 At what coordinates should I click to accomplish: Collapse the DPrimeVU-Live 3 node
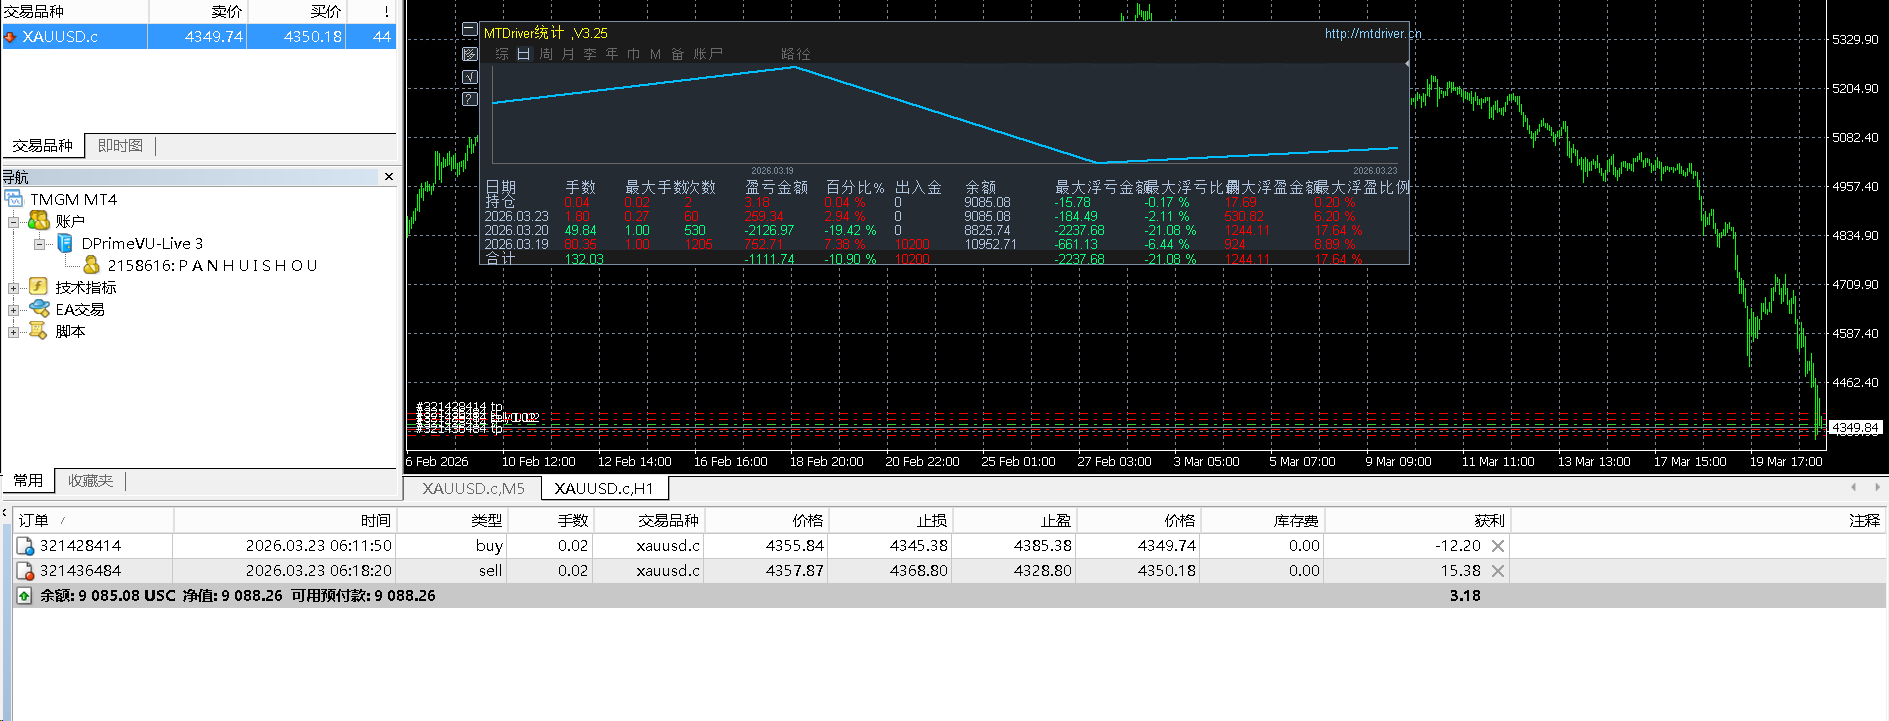click(x=39, y=243)
